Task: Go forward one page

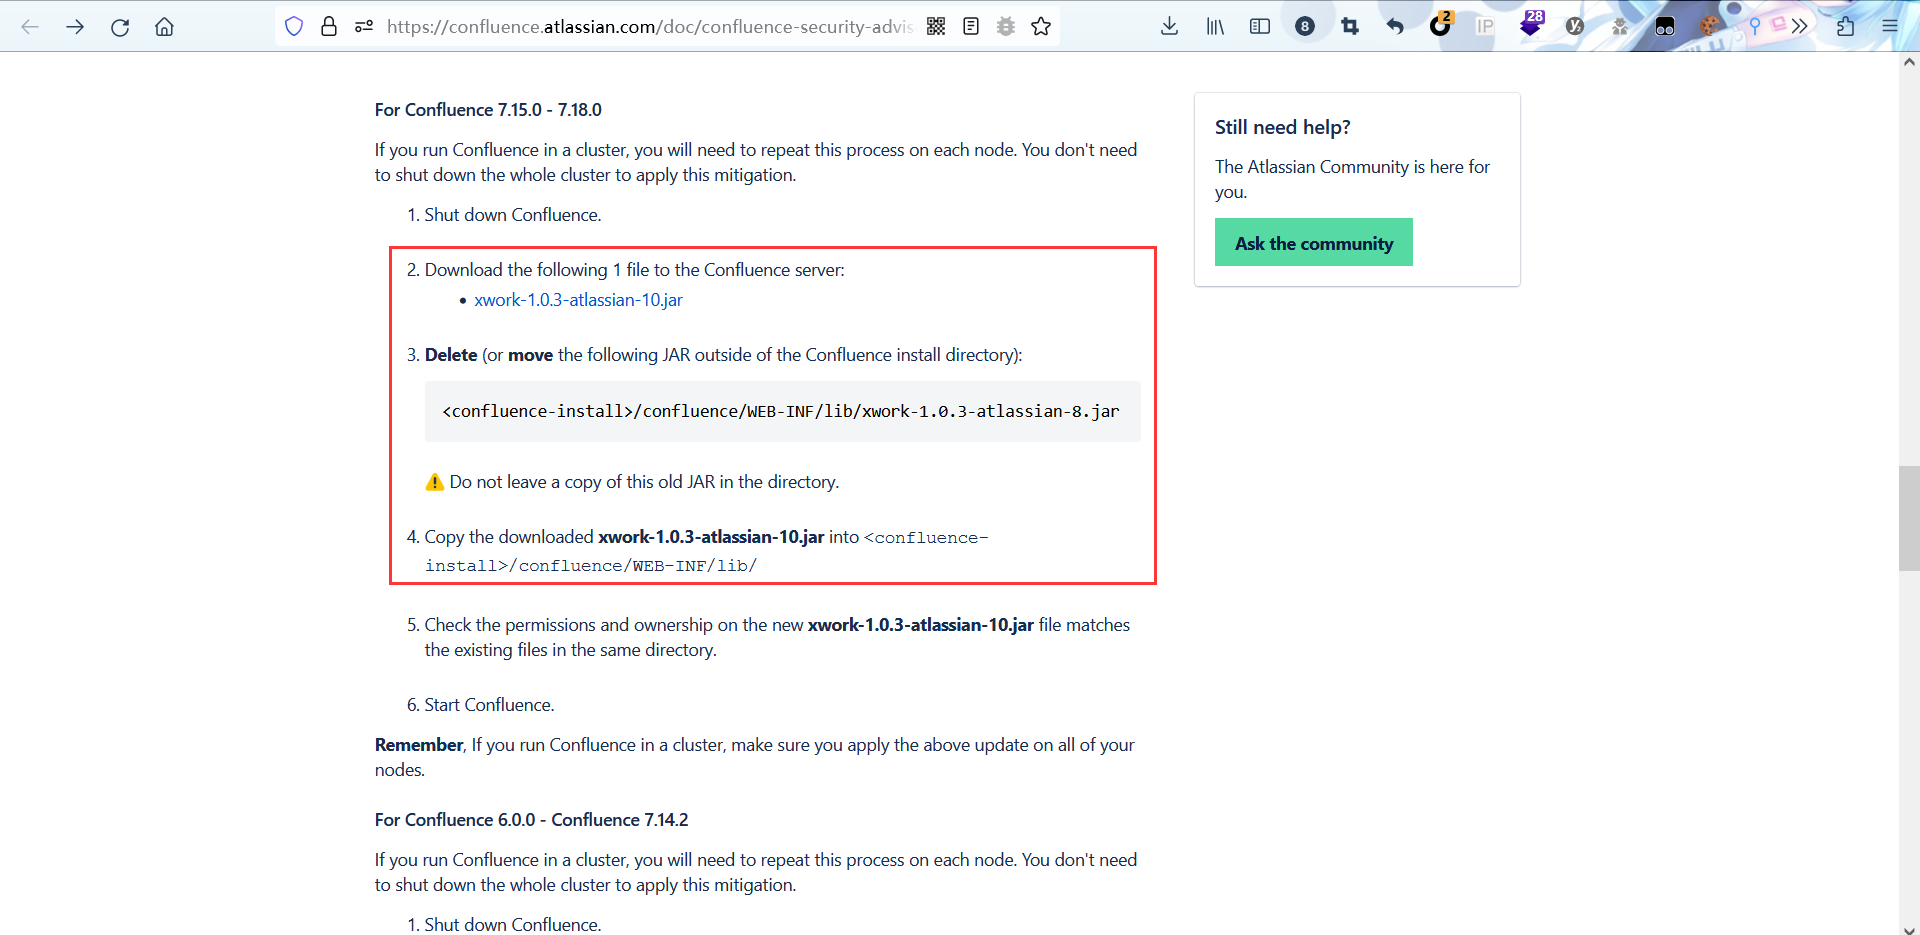Action: tap(75, 27)
